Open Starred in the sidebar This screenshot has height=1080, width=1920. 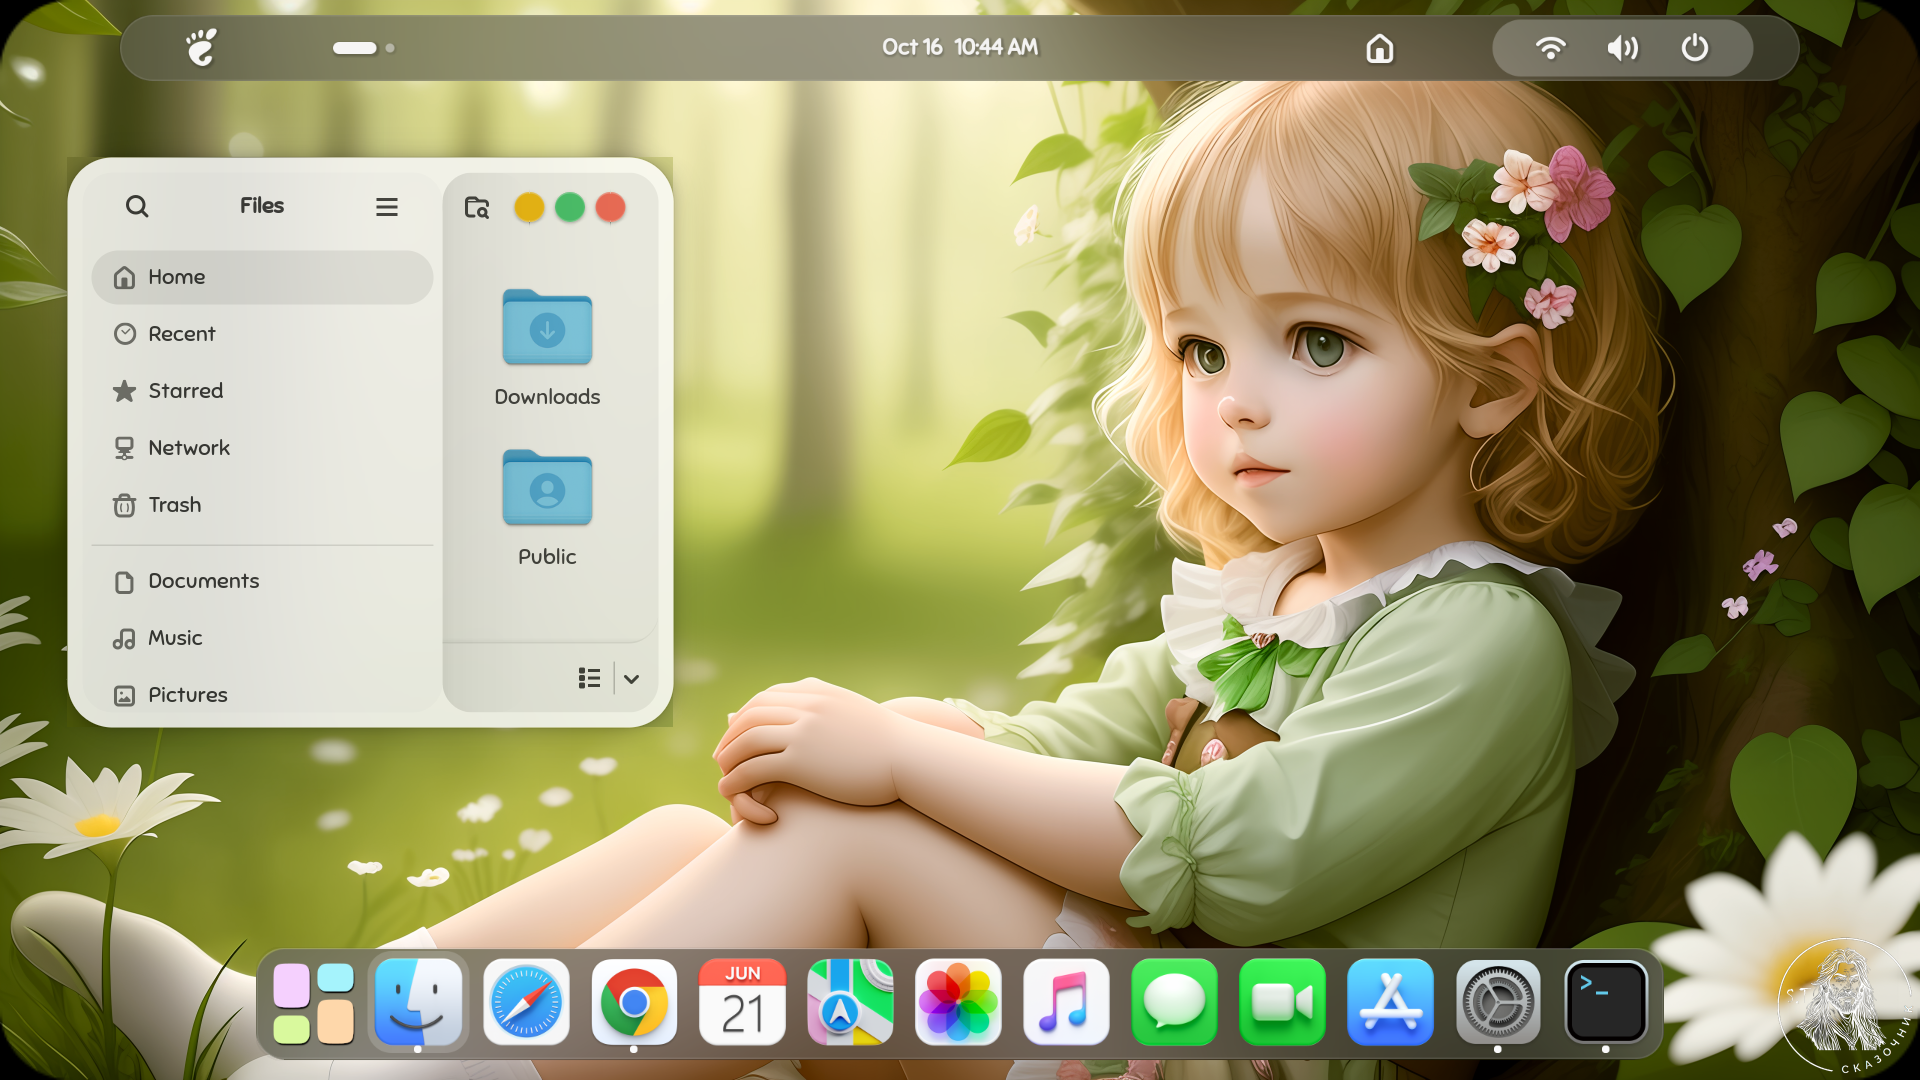pyautogui.click(x=262, y=391)
